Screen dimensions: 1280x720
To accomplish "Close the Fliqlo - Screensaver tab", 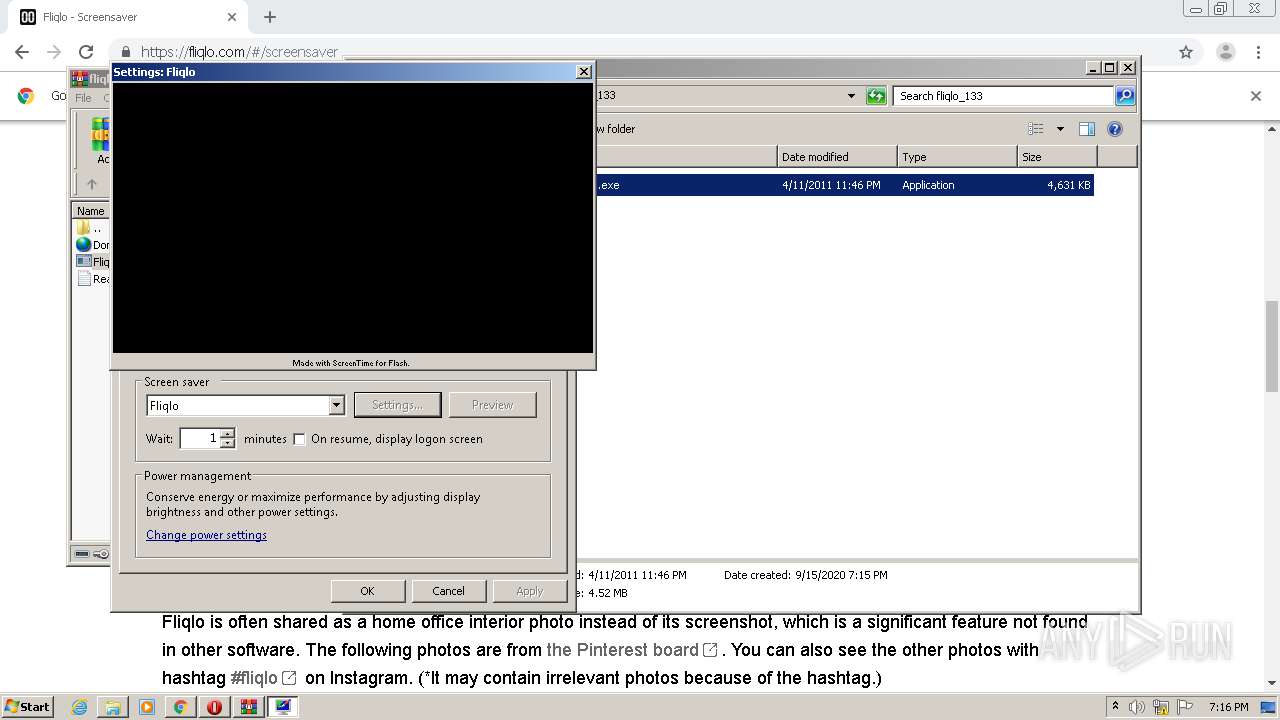I will tap(232, 17).
